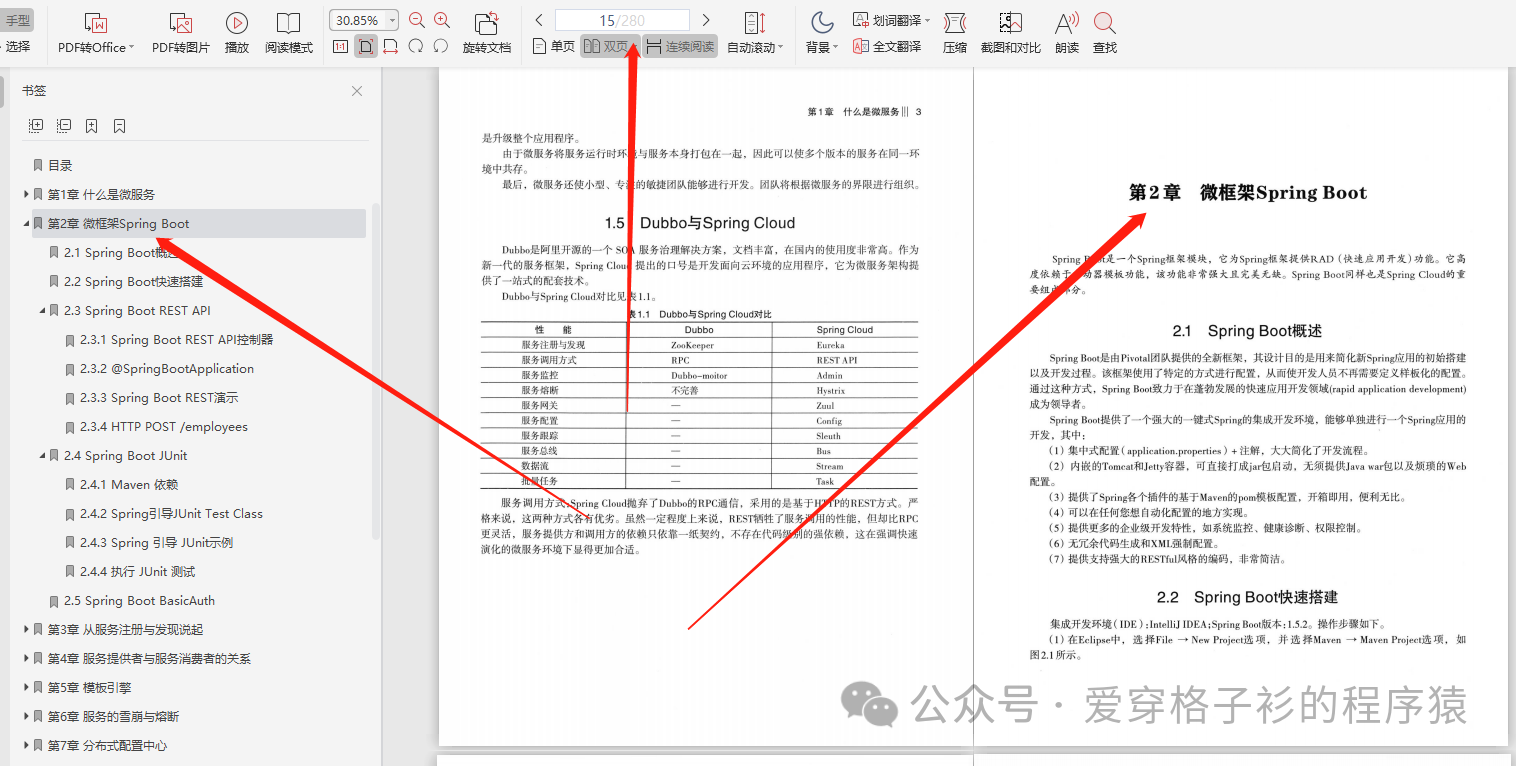The image size is (1516, 766).
Task: Open bookmark 2.3.2 @SpringBootApplication
Action: (x=167, y=369)
